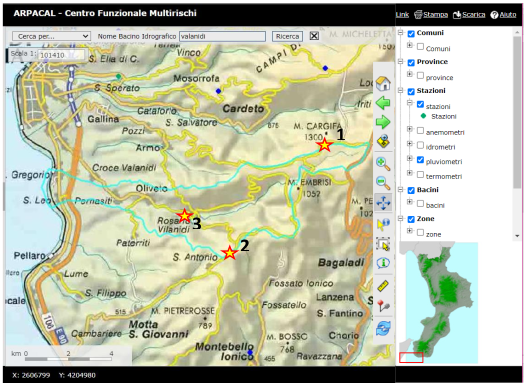This screenshot has height=387, width=525.
Task: Expand the lowercase province layer node
Action: [x=409, y=74]
